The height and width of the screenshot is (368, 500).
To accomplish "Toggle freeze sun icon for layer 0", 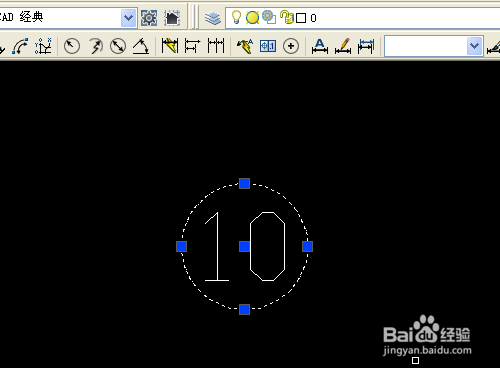I will click(252, 18).
